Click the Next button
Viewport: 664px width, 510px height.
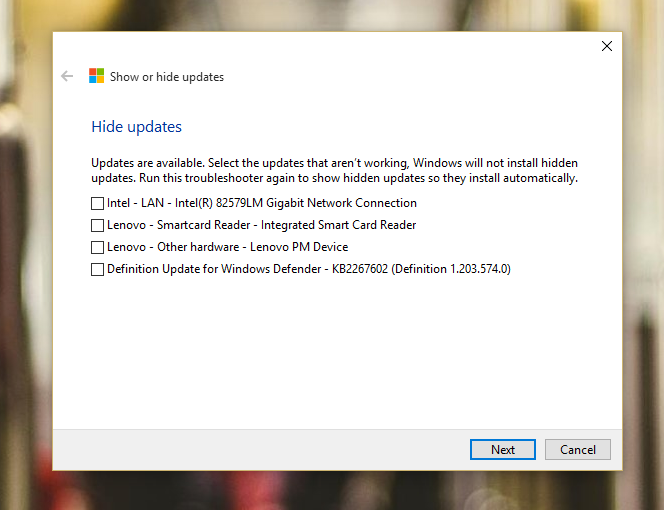click(503, 449)
